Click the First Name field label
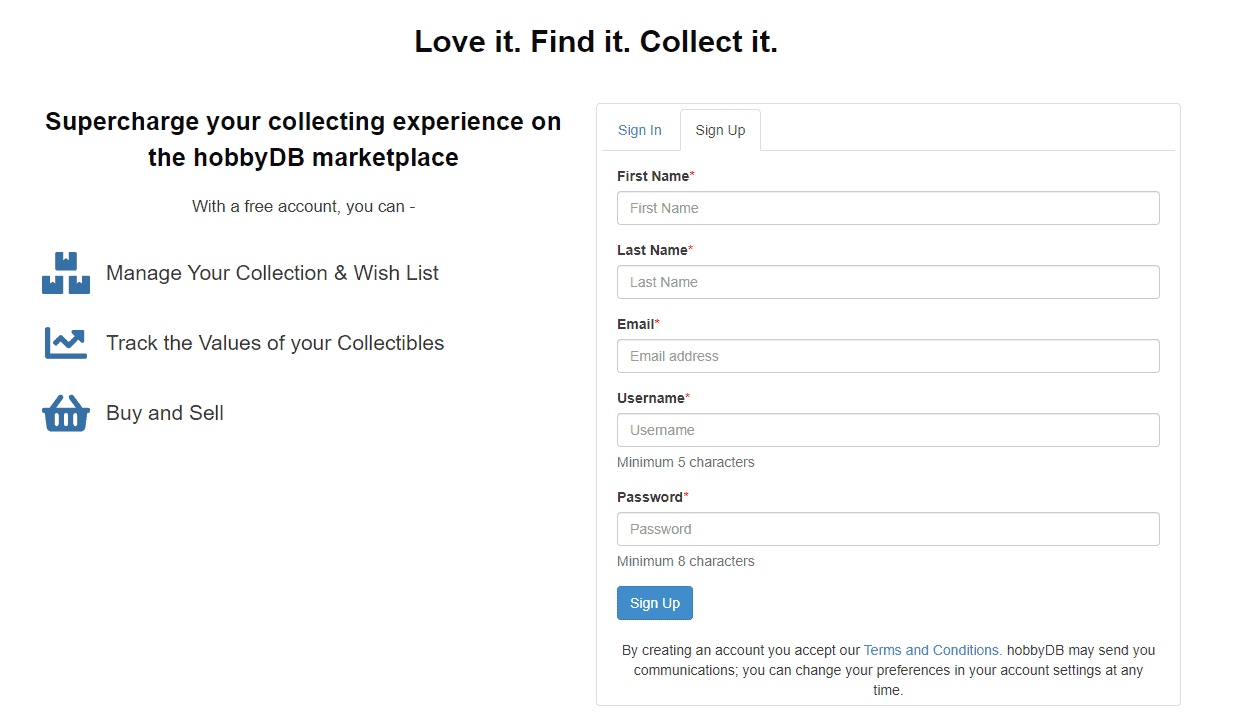 [x=652, y=175]
